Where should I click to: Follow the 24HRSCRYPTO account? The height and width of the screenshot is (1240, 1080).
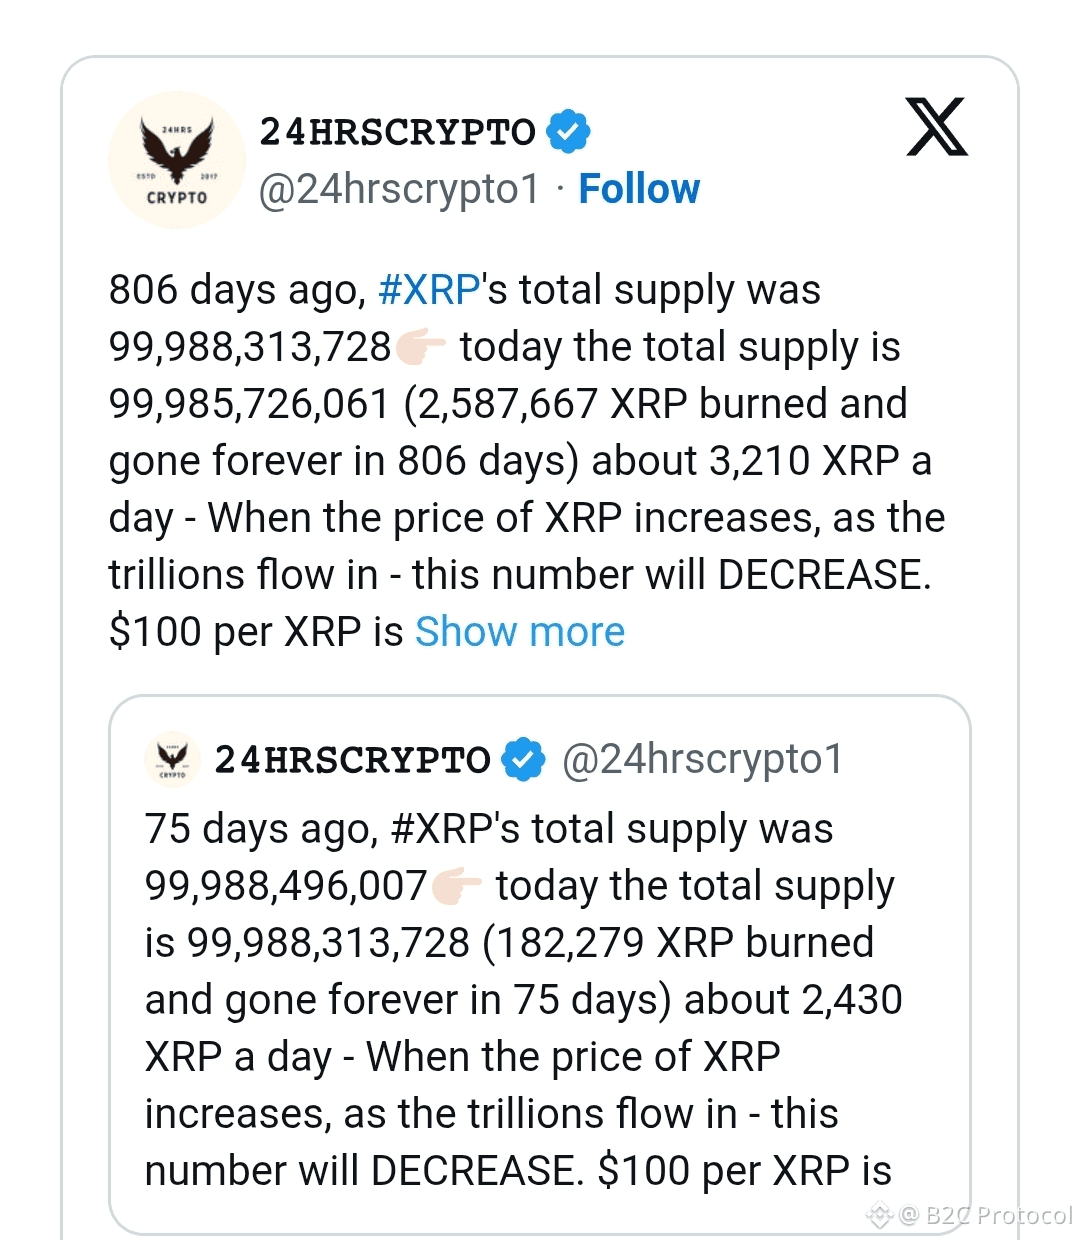639,188
